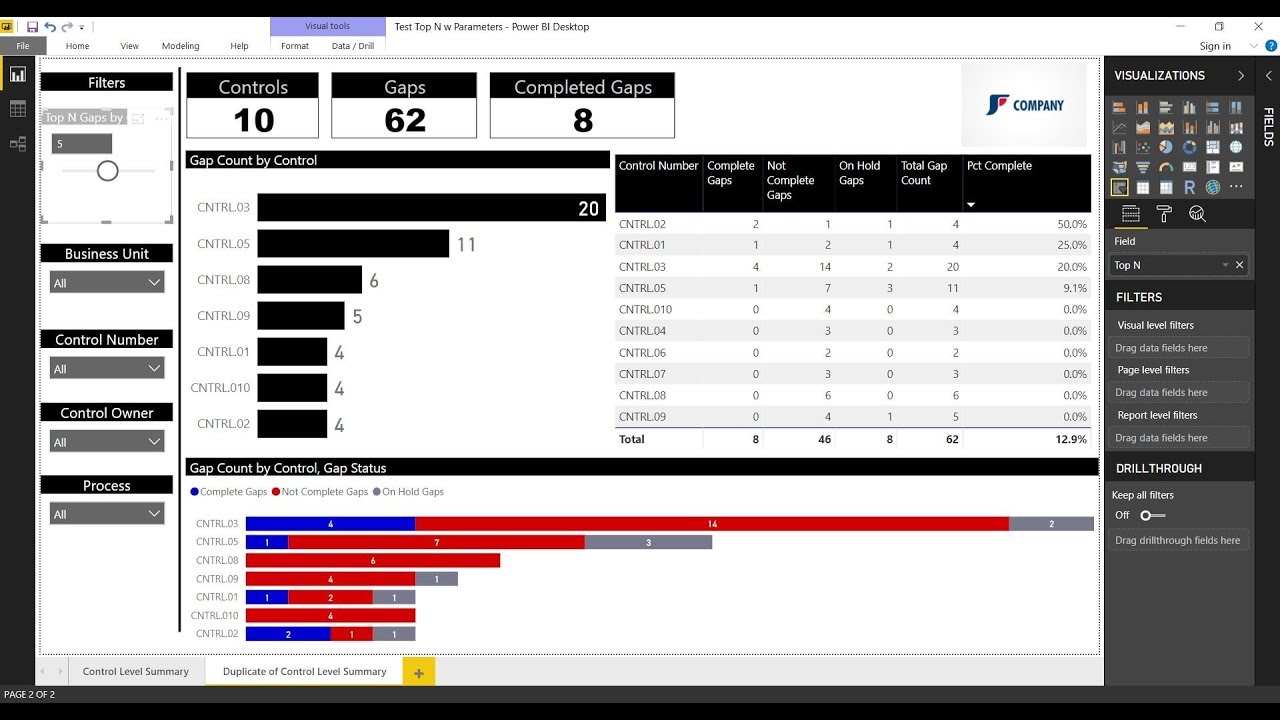Select the Map globe visualization
Screen dimensions: 1280x720
tap(1236, 147)
